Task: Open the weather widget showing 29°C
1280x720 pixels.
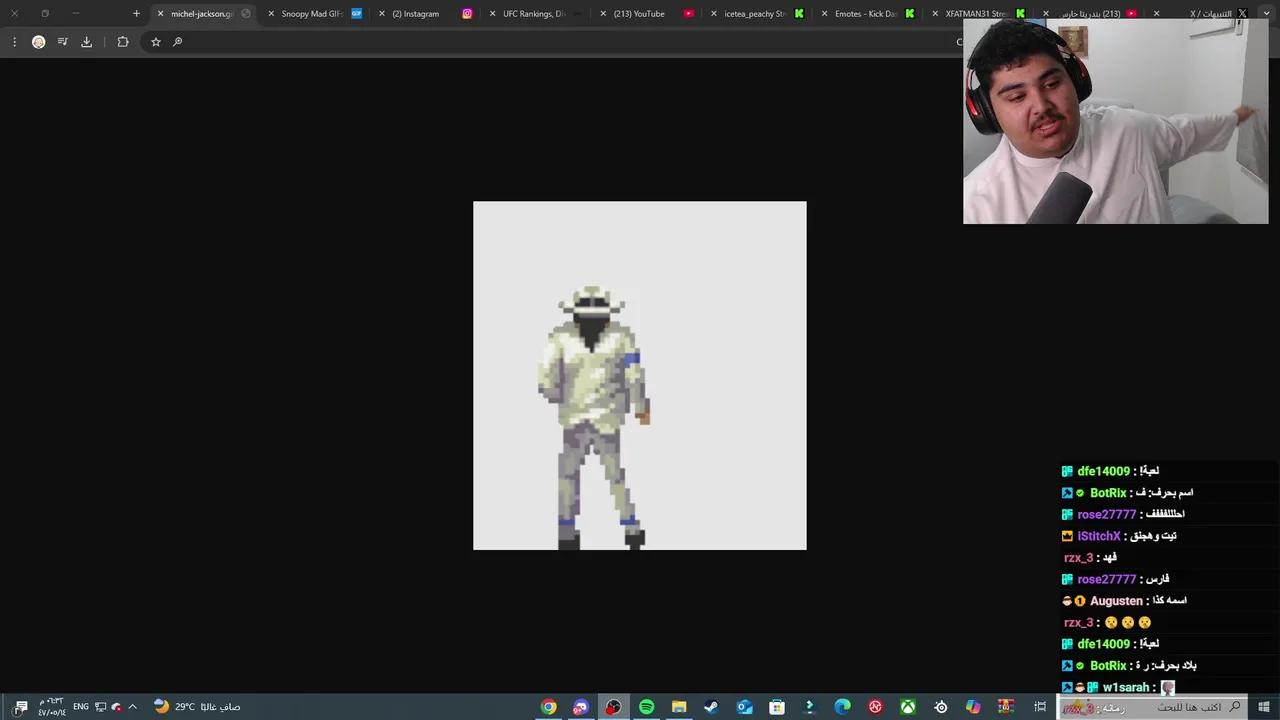Action: (x=197, y=707)
